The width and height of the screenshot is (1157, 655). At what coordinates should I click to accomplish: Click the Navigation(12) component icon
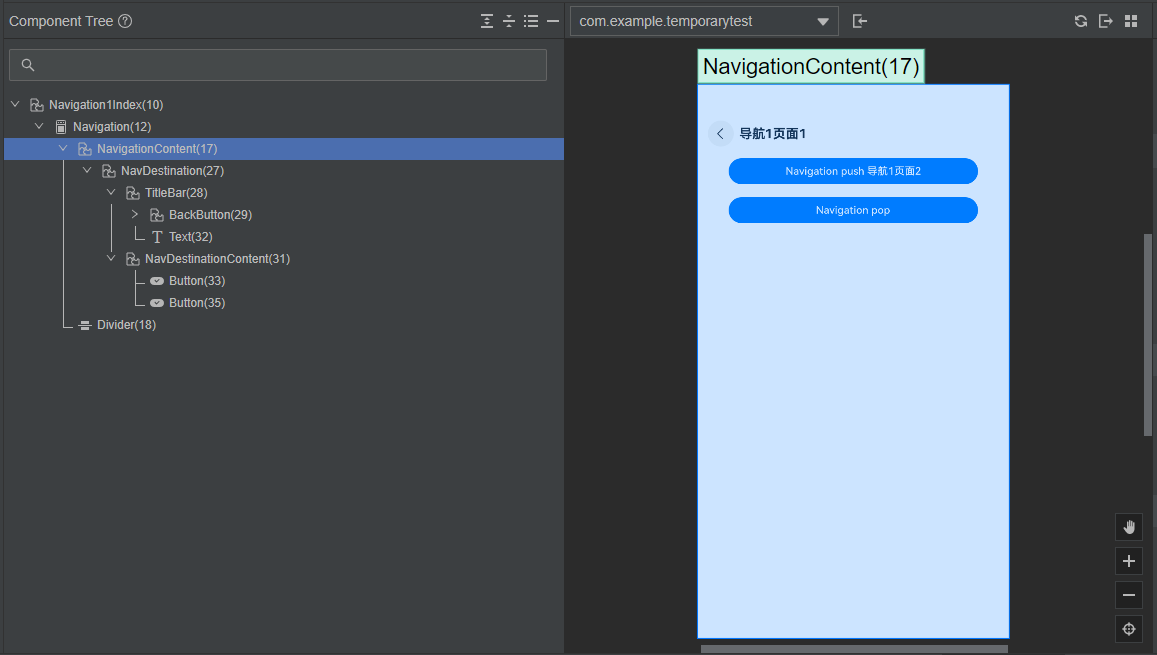(61, 127)
